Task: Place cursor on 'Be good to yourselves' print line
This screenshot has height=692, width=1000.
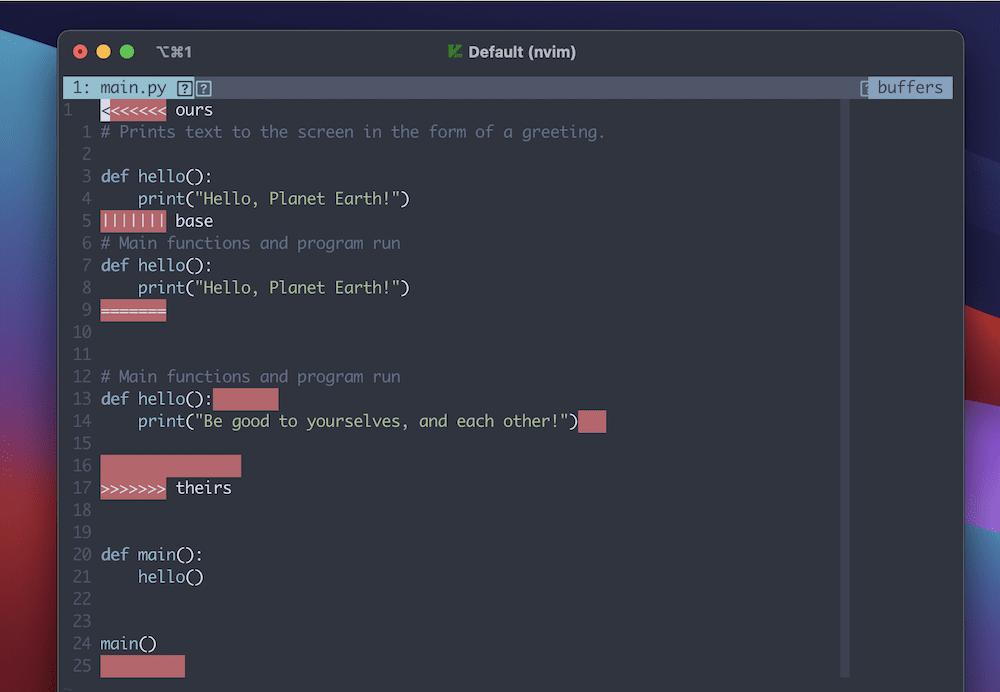Action: [x=358, y=421]
